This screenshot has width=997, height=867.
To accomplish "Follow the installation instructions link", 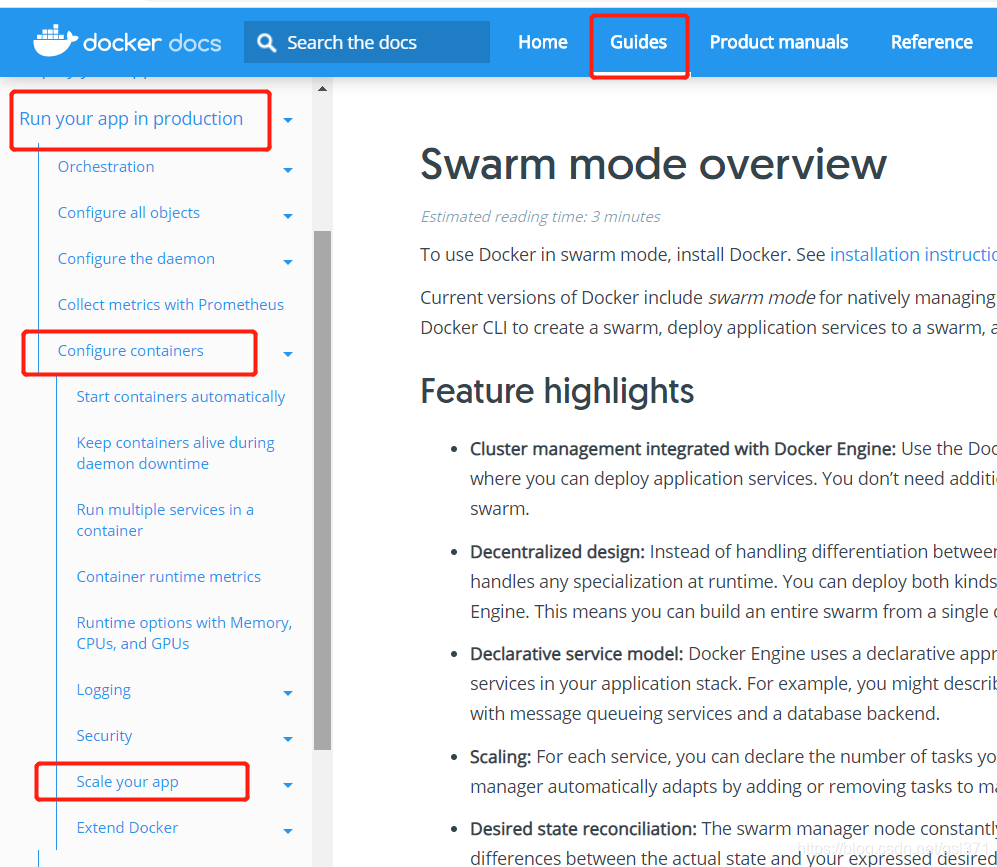I will 913,255.
